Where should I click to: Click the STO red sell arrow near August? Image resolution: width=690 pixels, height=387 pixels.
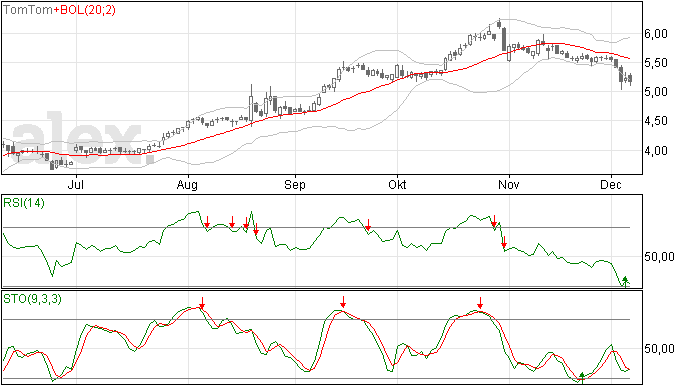tap(202, 303)
